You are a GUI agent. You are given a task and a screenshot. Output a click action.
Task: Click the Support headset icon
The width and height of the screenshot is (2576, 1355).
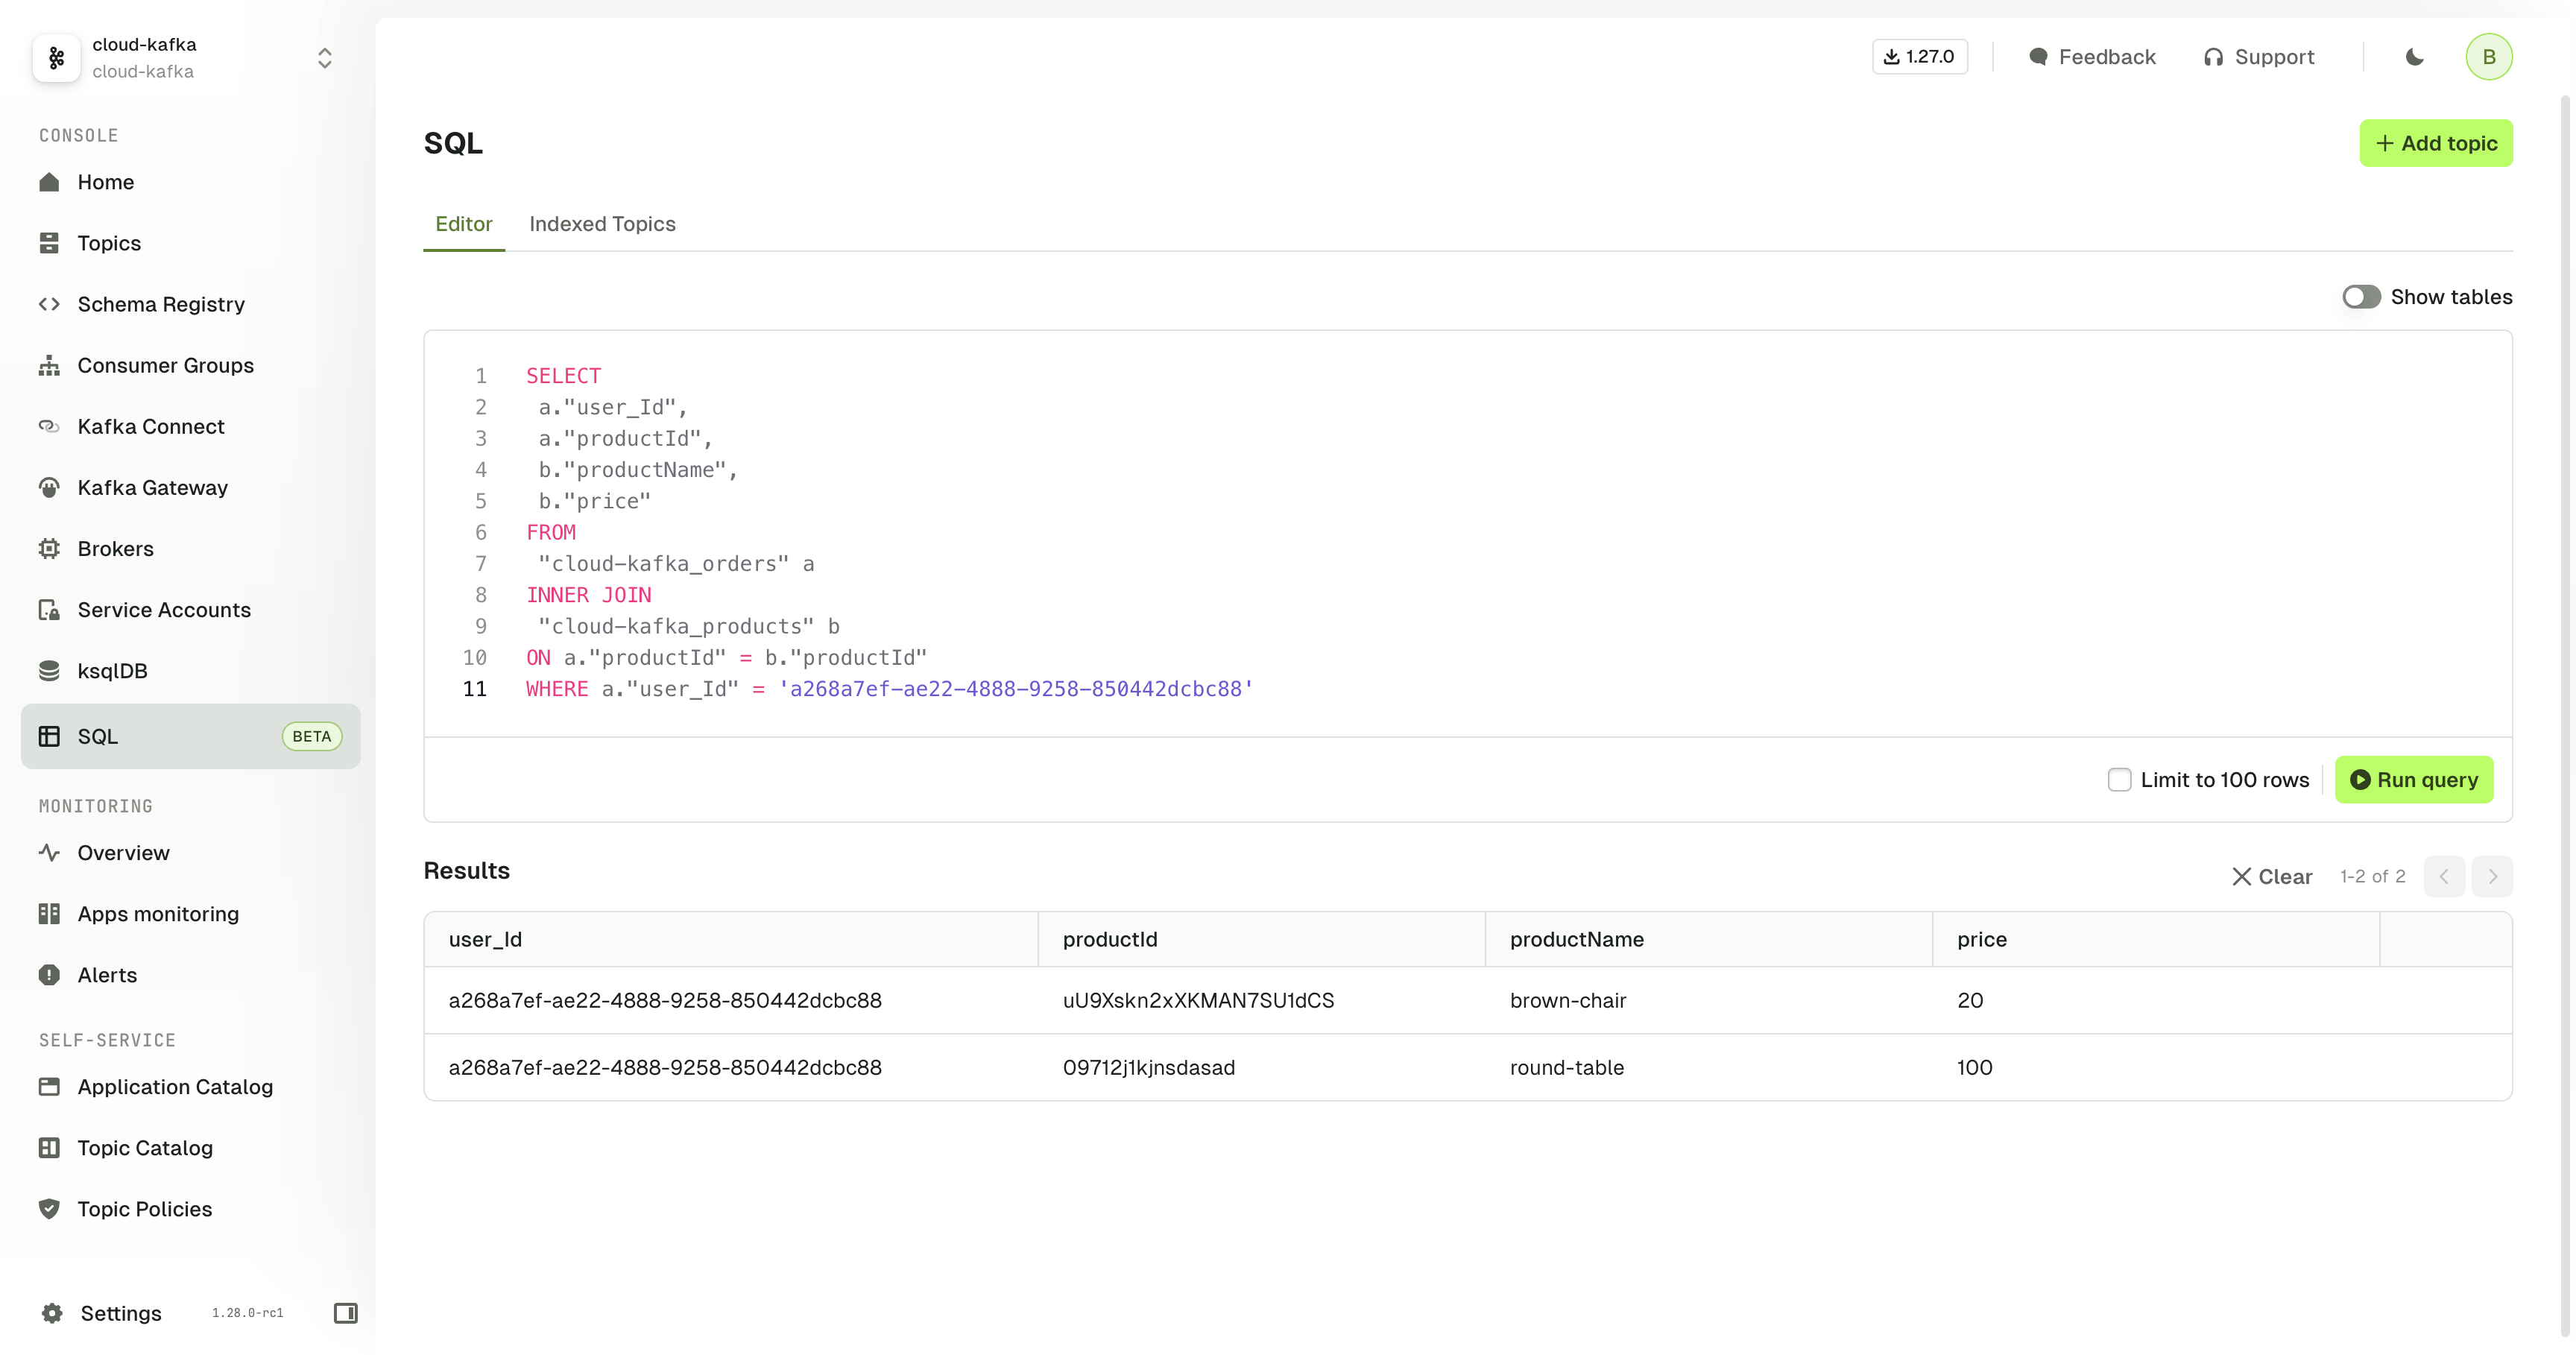click(x=2213, y=57)
